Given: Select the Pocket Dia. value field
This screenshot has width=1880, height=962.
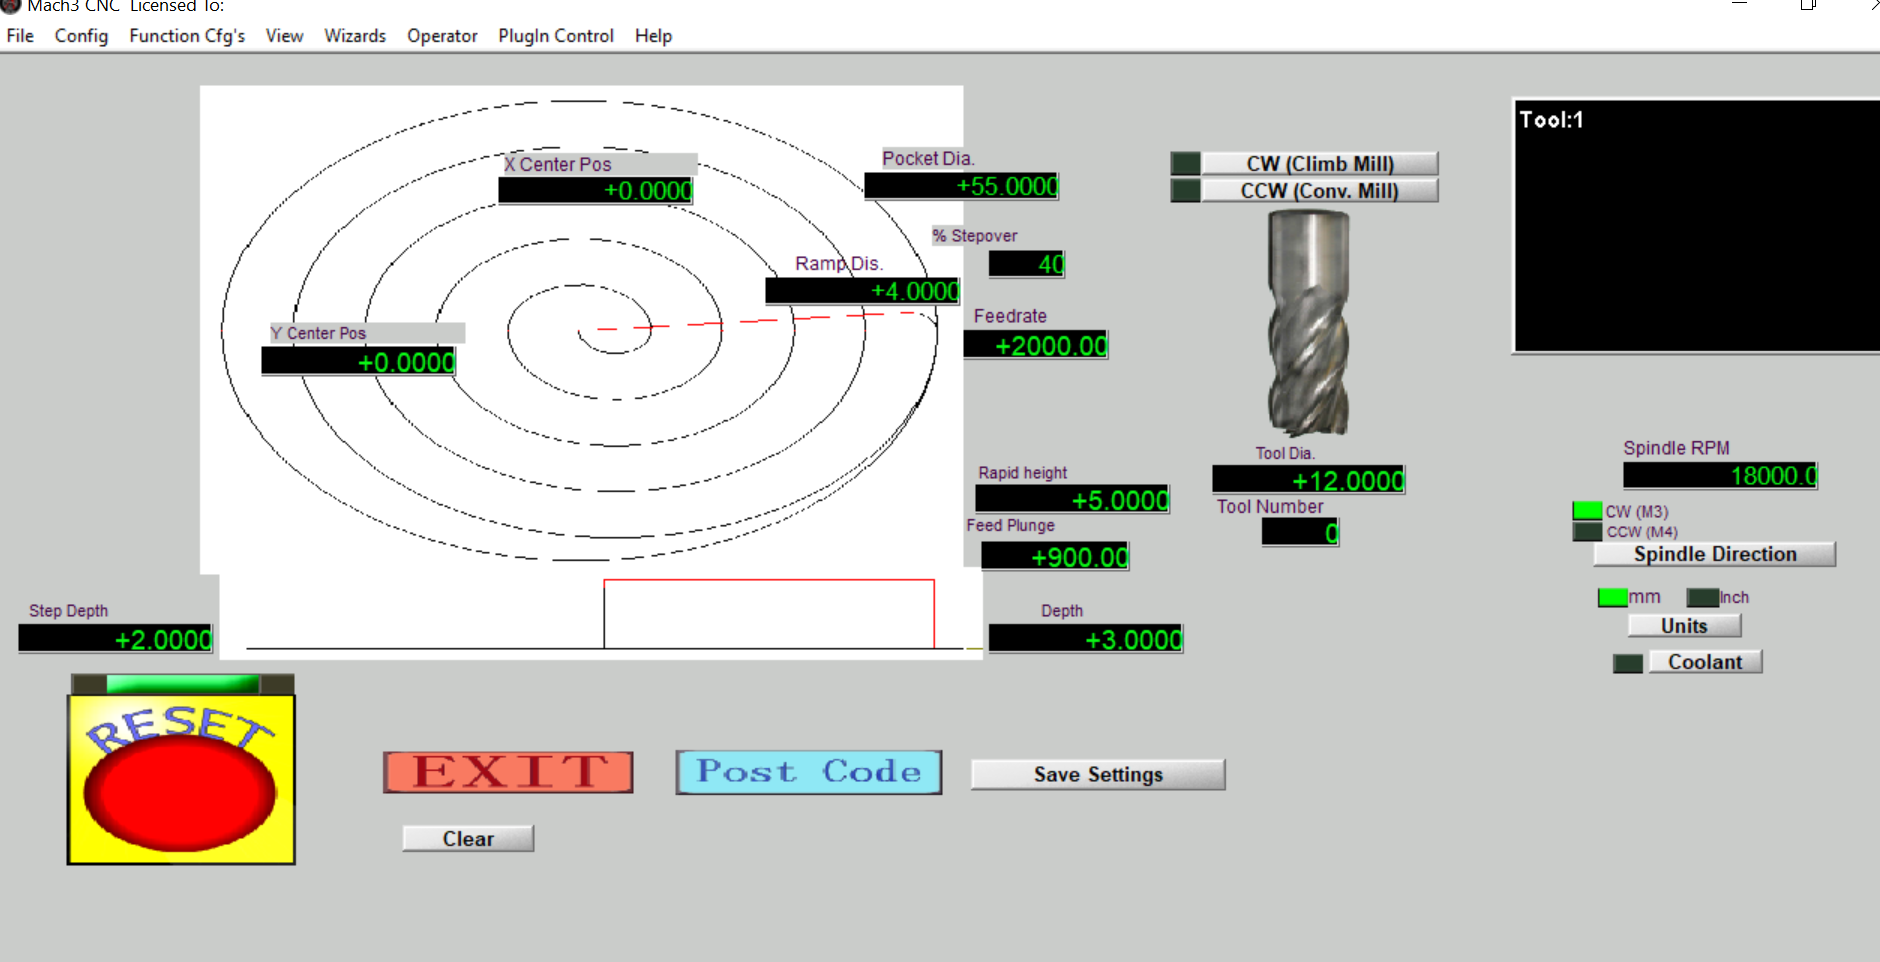Looking at the screenshot, I should coord(961,186).
